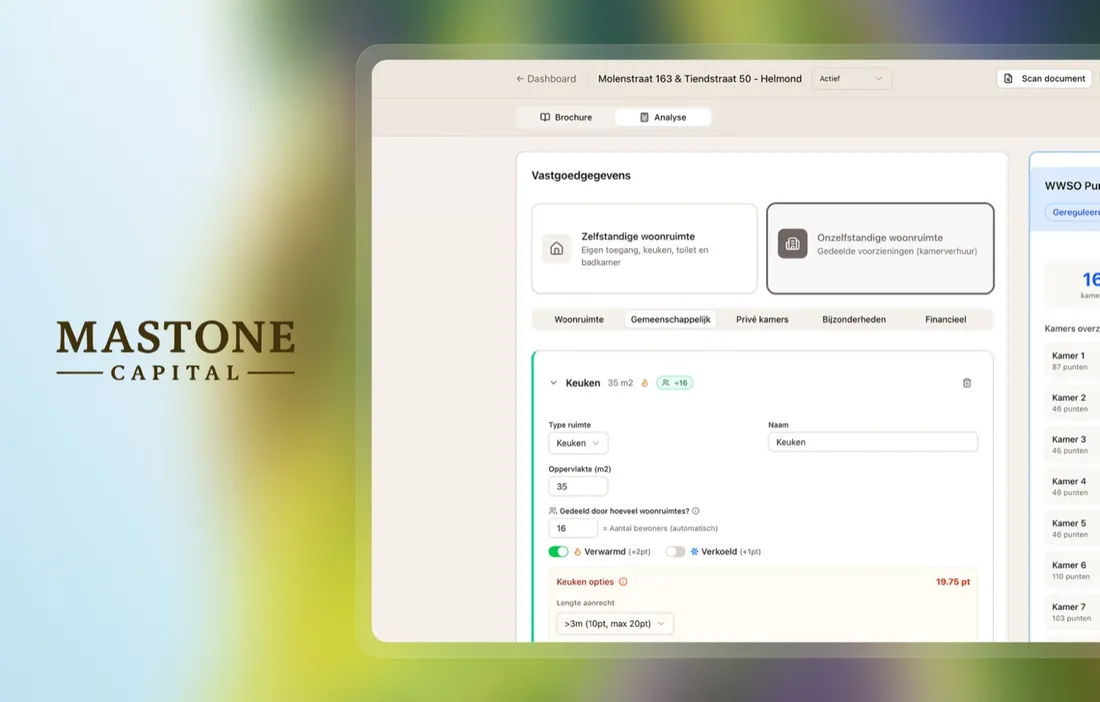Select Kamer 7 with 103 punten
The image size is (1100, 702).
(1072, 612)
